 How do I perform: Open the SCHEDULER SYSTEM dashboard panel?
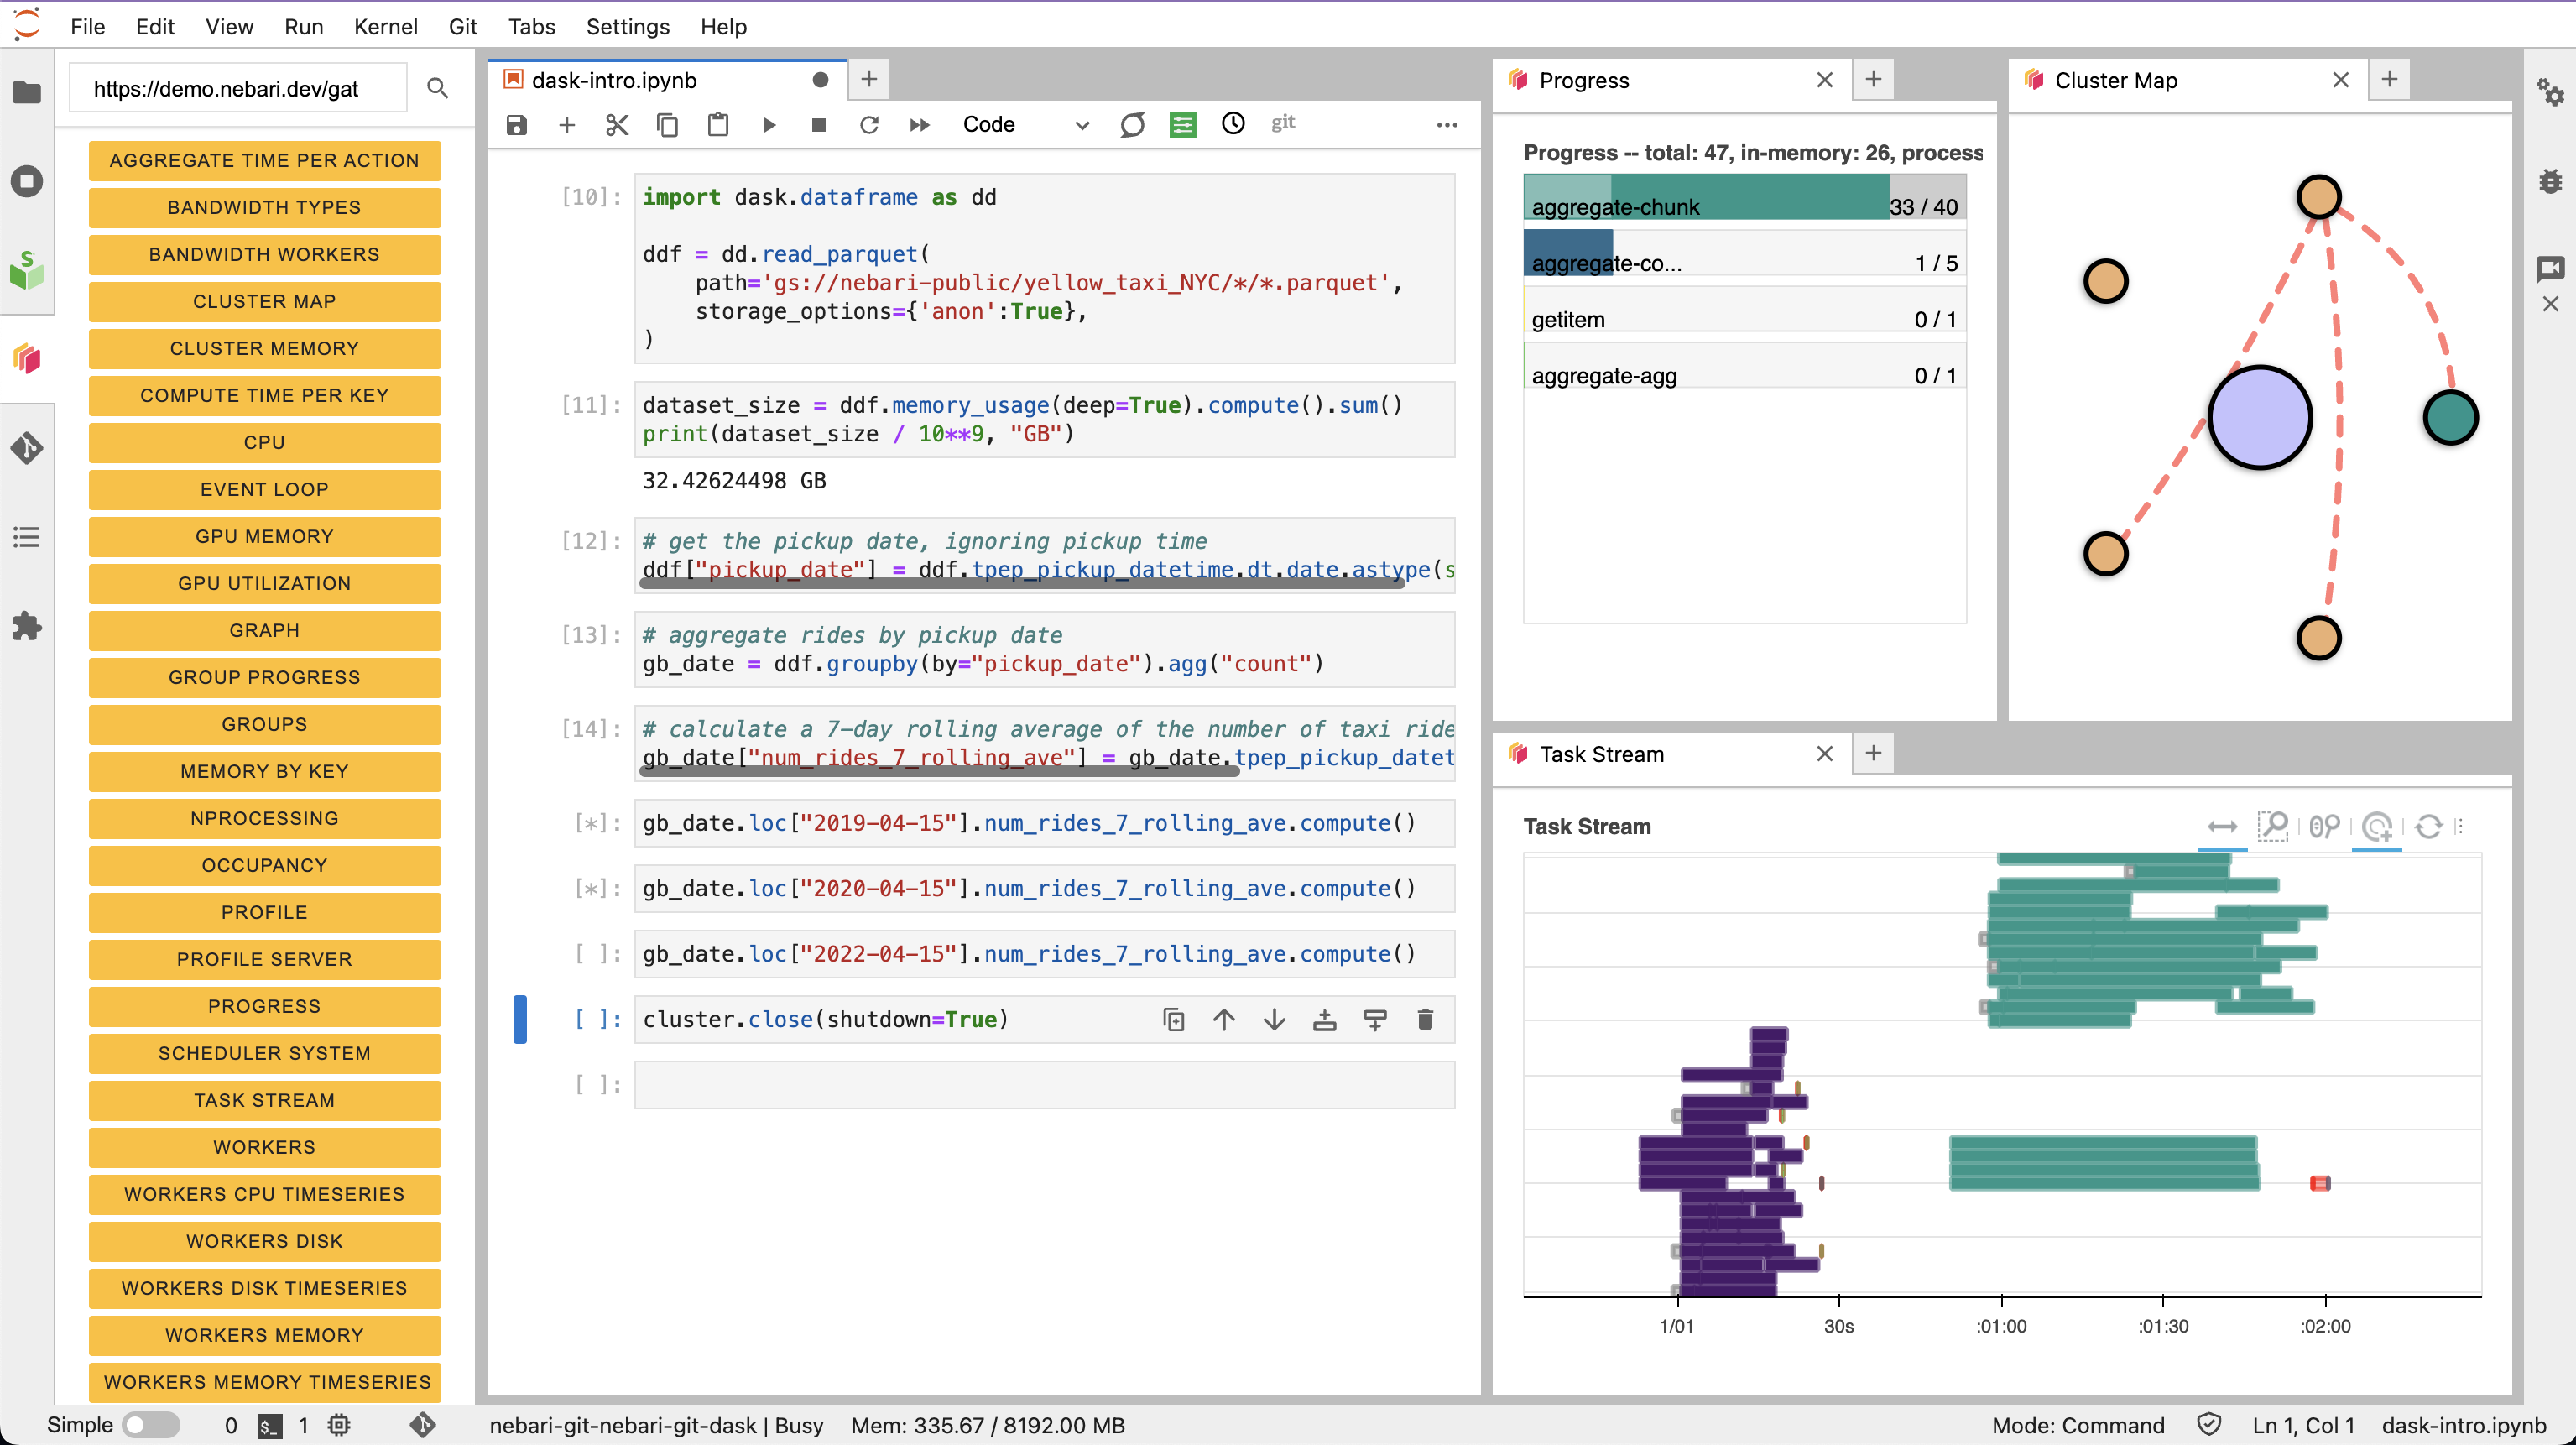tap(264, 1053)
